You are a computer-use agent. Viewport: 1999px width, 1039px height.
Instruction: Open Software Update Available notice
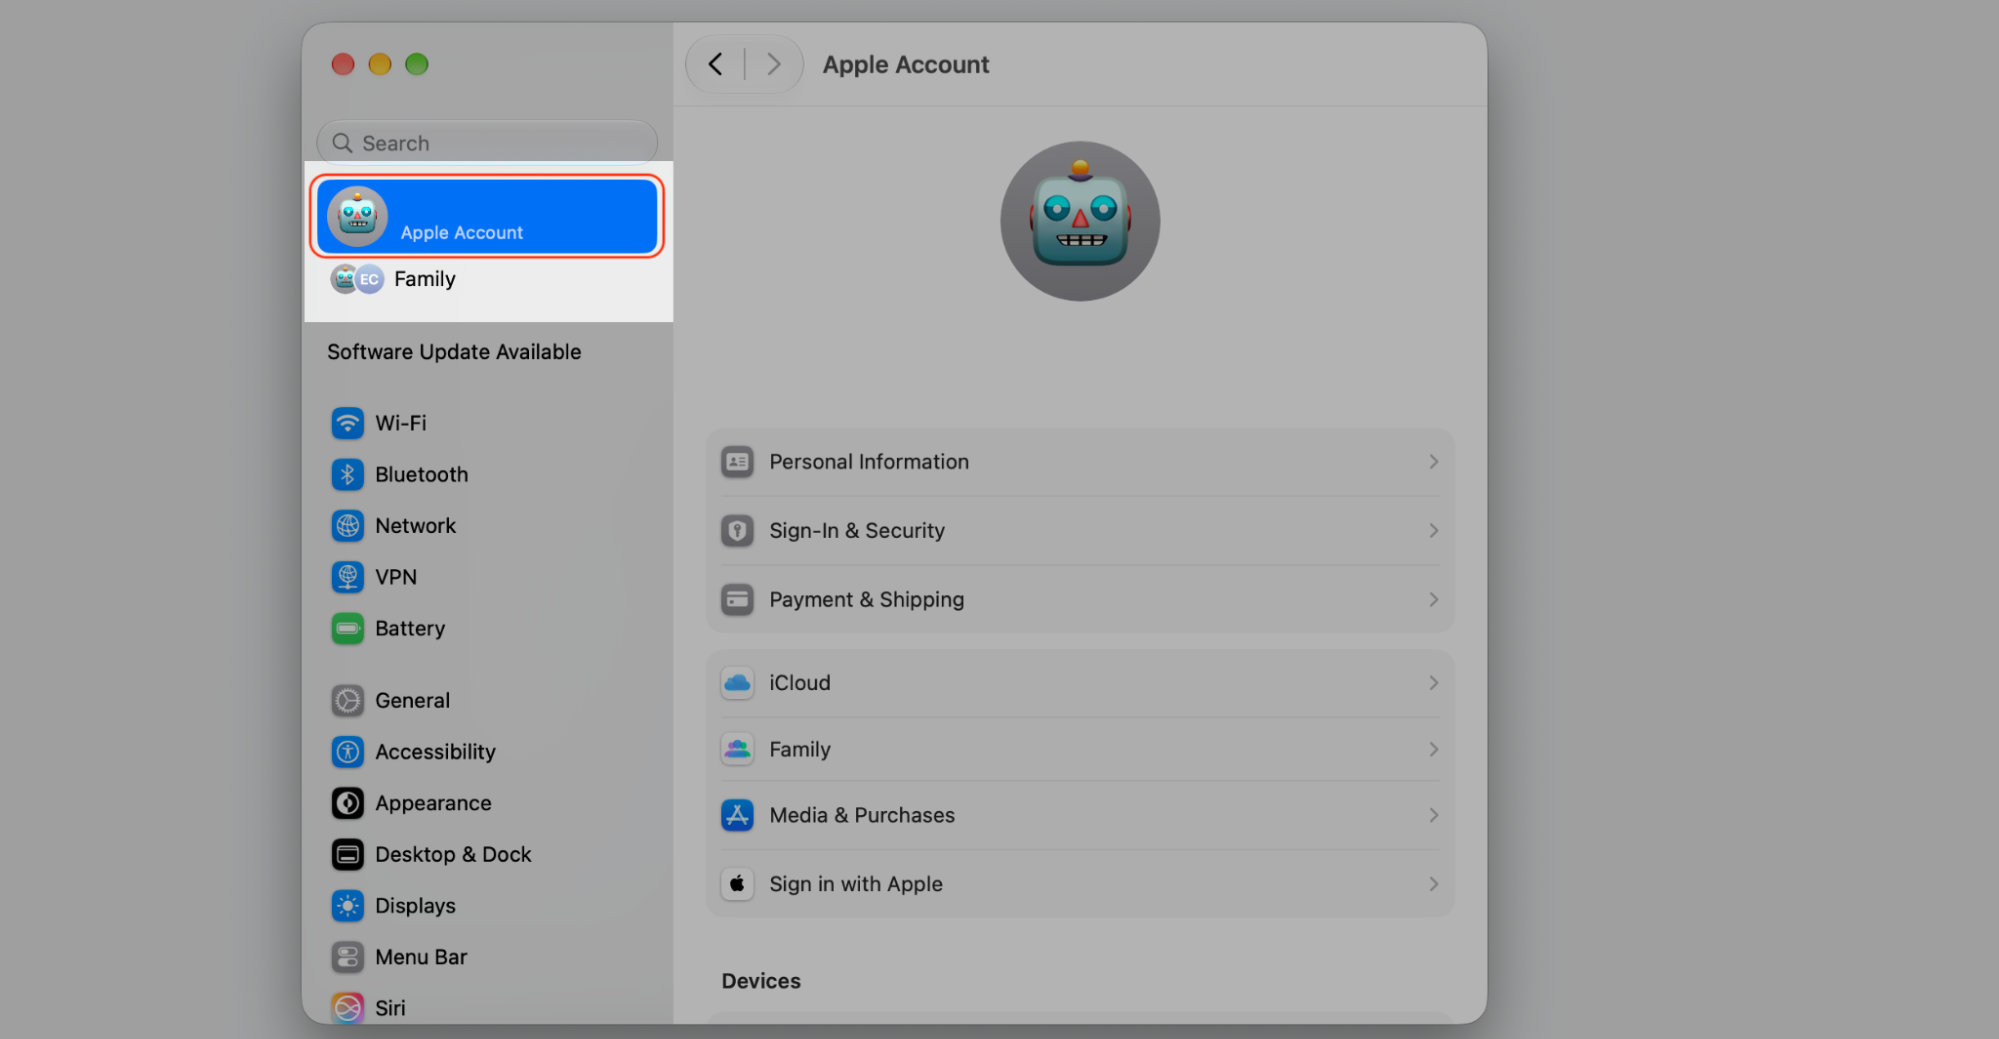click(454, 352)
